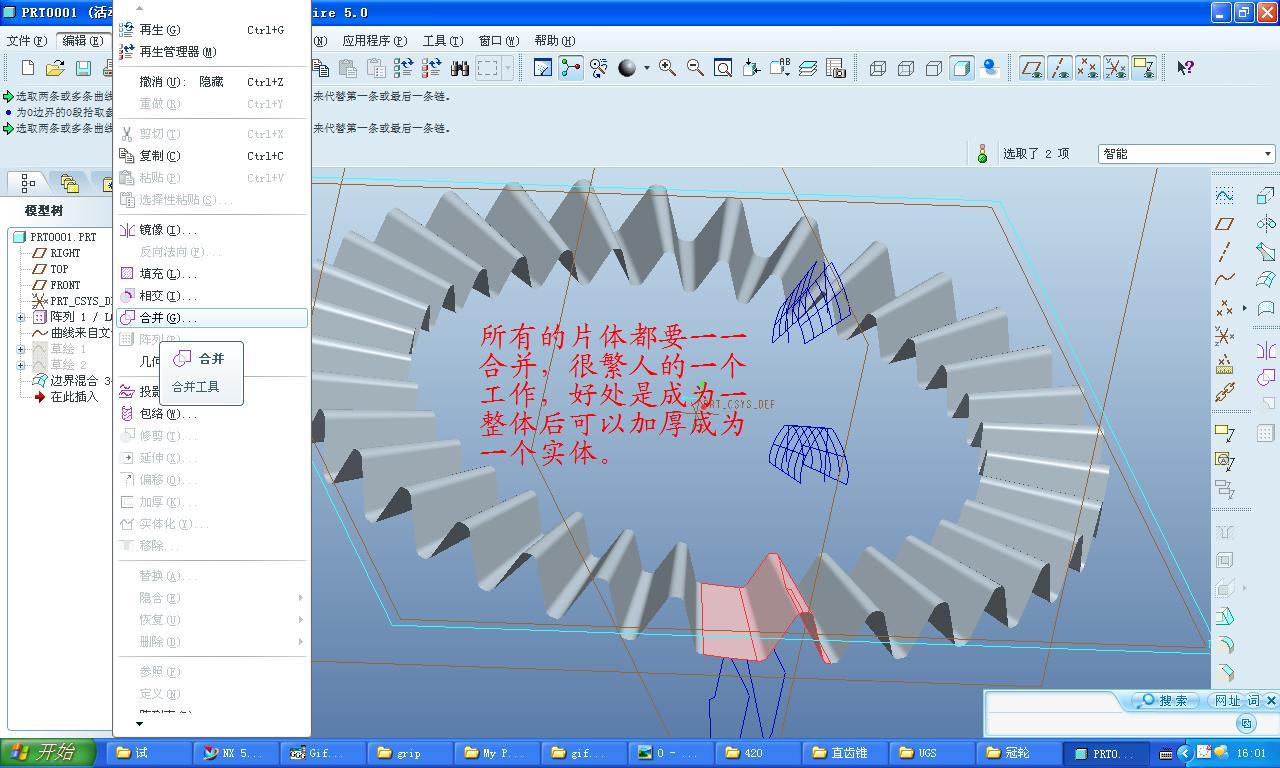Image resolution: width=1280 pixels, height=768 pixels.
Task: Toggle hidden line display mode
Action: point(906,68)
